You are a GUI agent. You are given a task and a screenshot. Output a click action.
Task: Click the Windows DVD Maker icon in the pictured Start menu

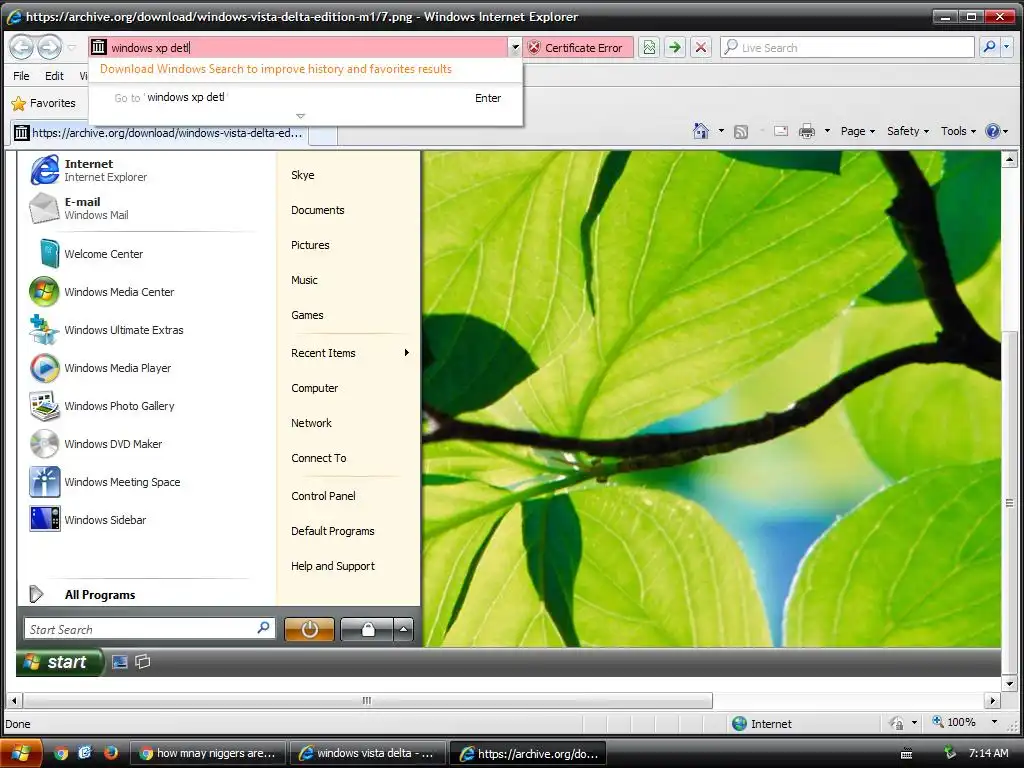click(x=44, y=443)
